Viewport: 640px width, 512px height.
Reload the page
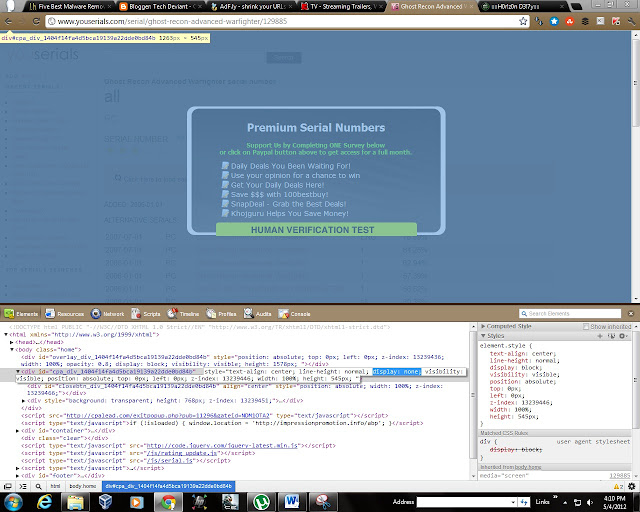tap(36, 21)
